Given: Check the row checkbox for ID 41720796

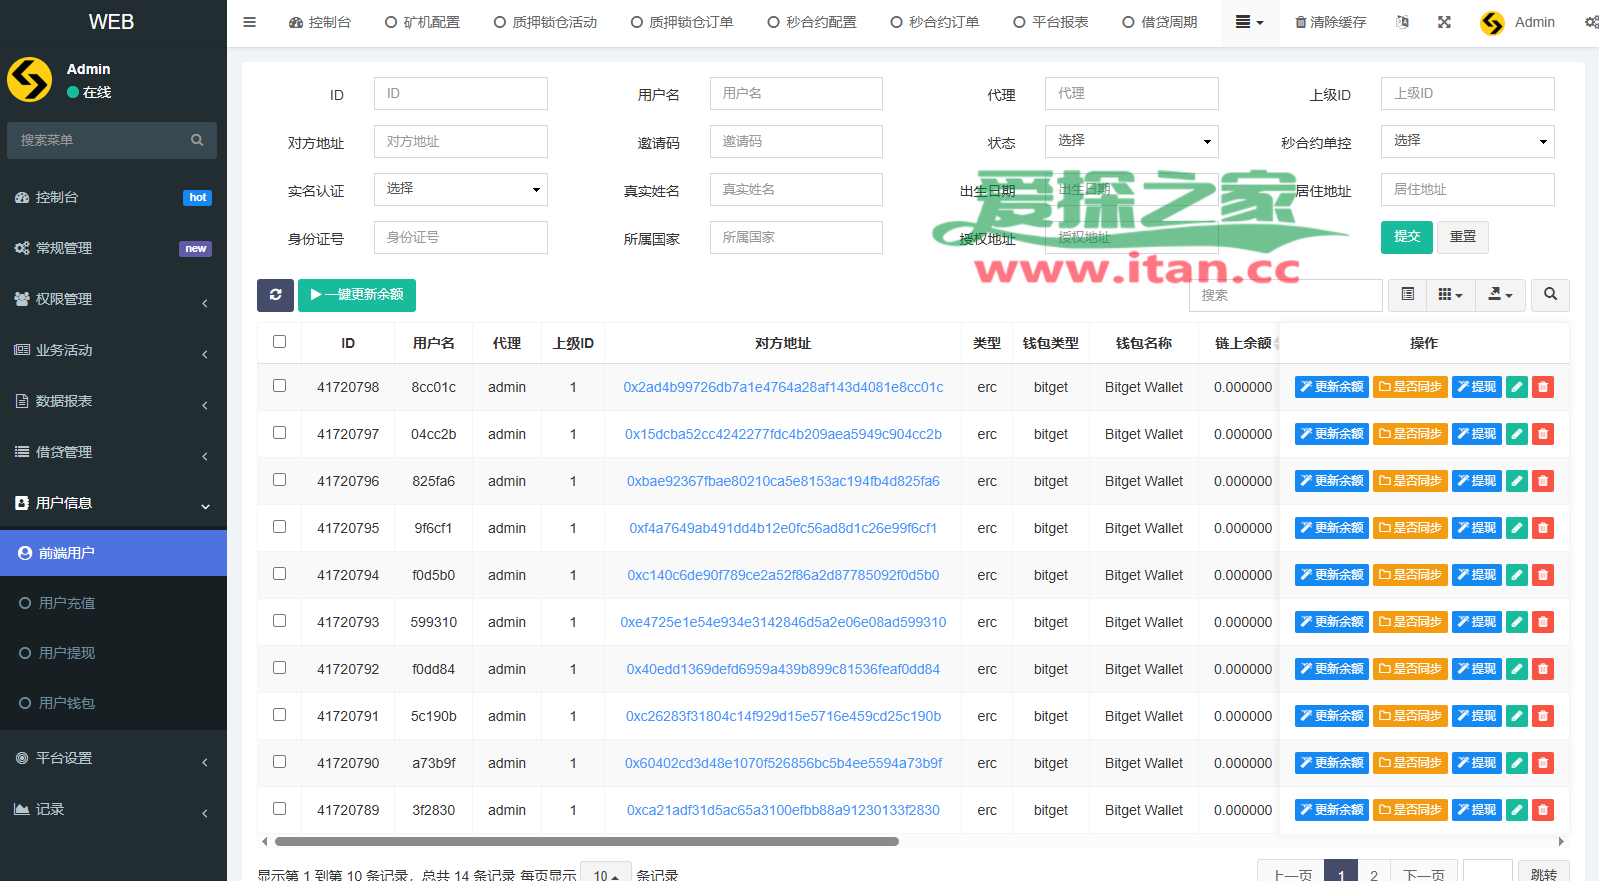Looking at the screenshot, I should point(279,480).
